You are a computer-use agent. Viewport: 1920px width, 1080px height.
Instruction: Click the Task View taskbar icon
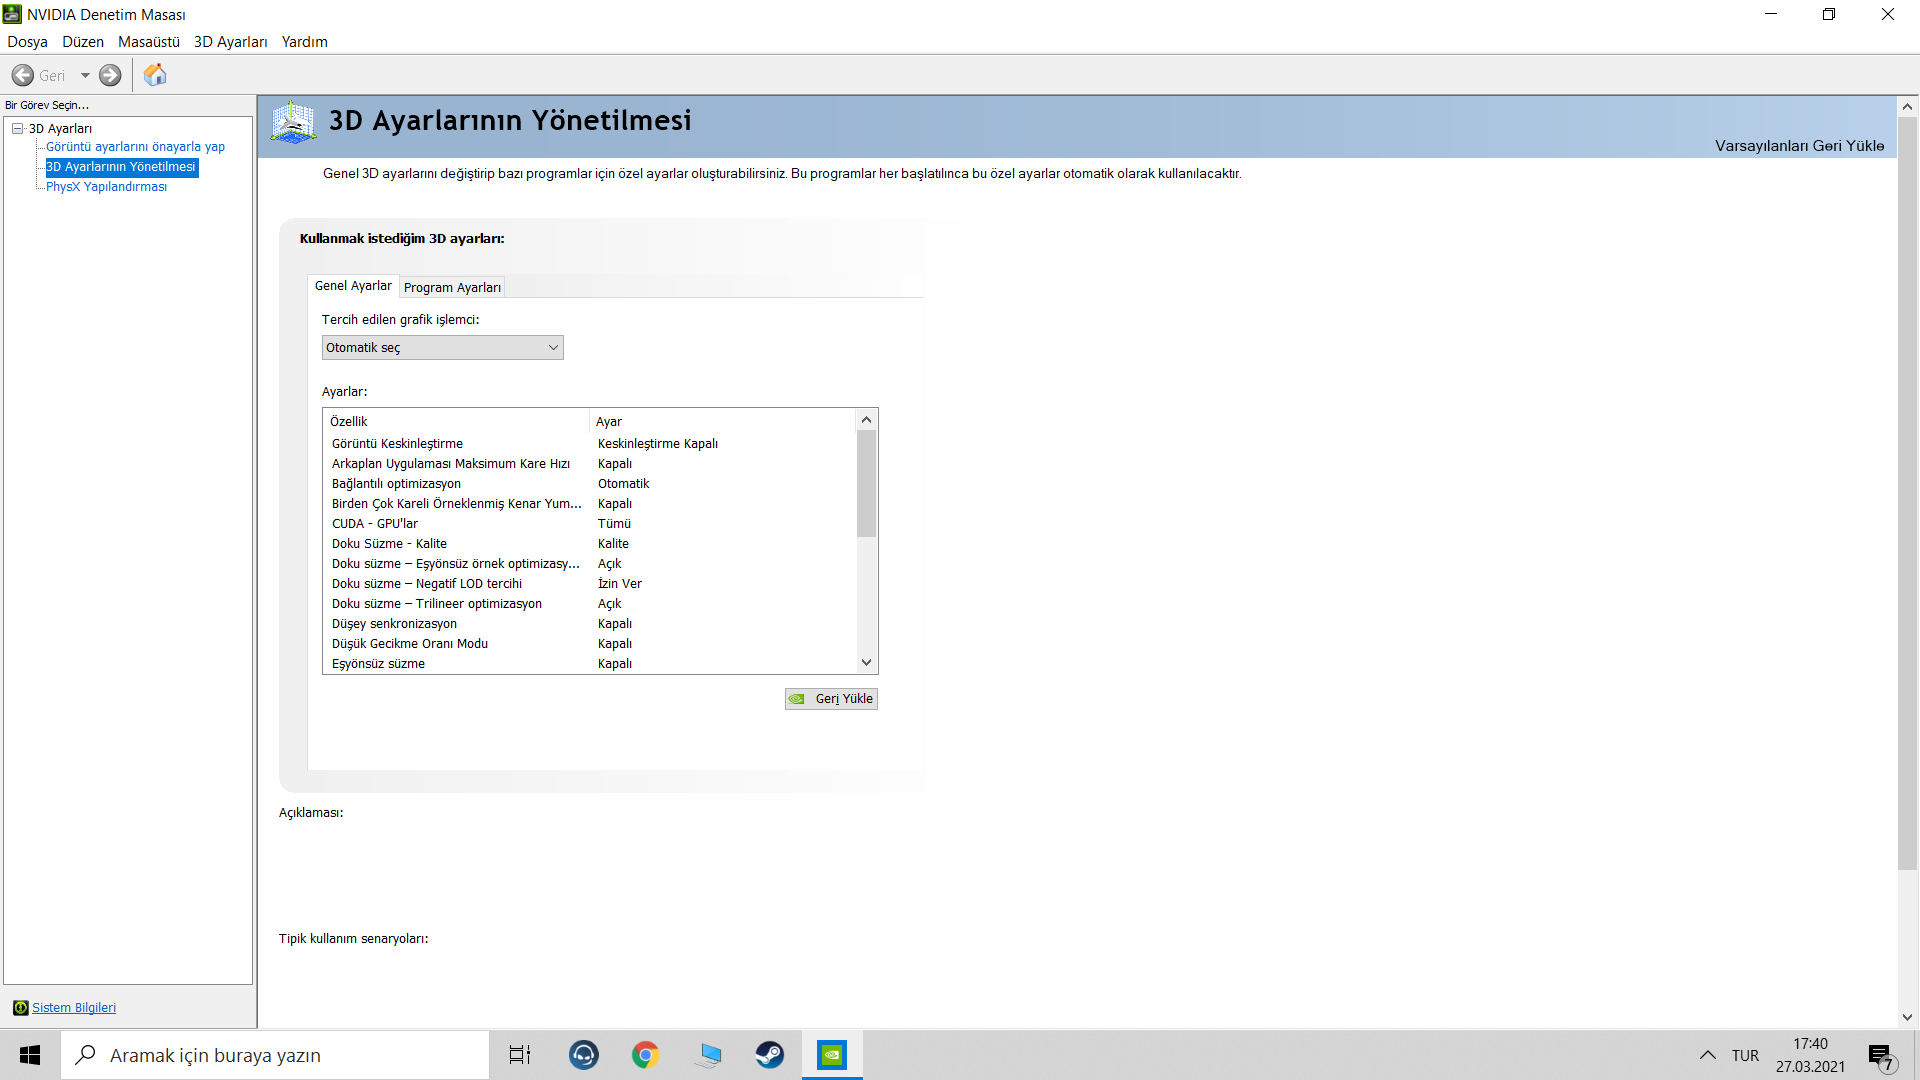520,1055
